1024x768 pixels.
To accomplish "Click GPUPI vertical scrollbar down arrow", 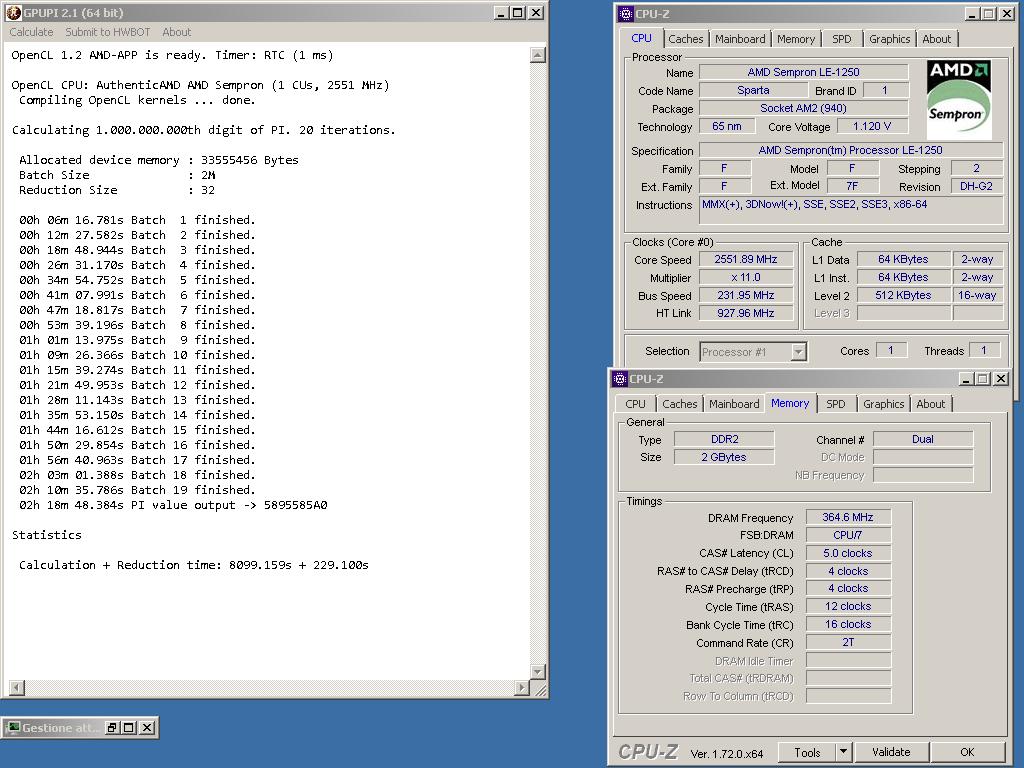I will click(x=537, y=671).
